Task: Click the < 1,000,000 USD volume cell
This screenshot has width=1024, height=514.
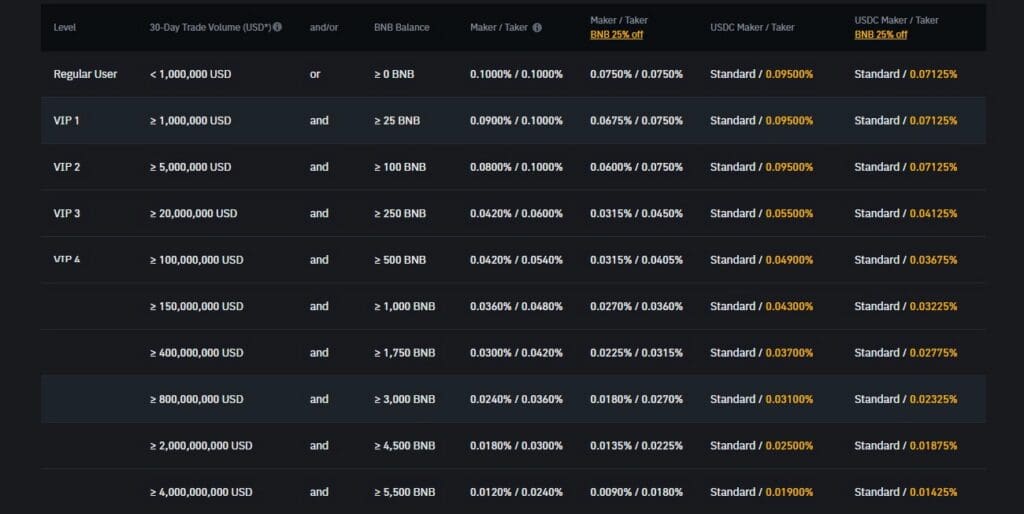Action: pyautogui.click(x=191, y=74)
